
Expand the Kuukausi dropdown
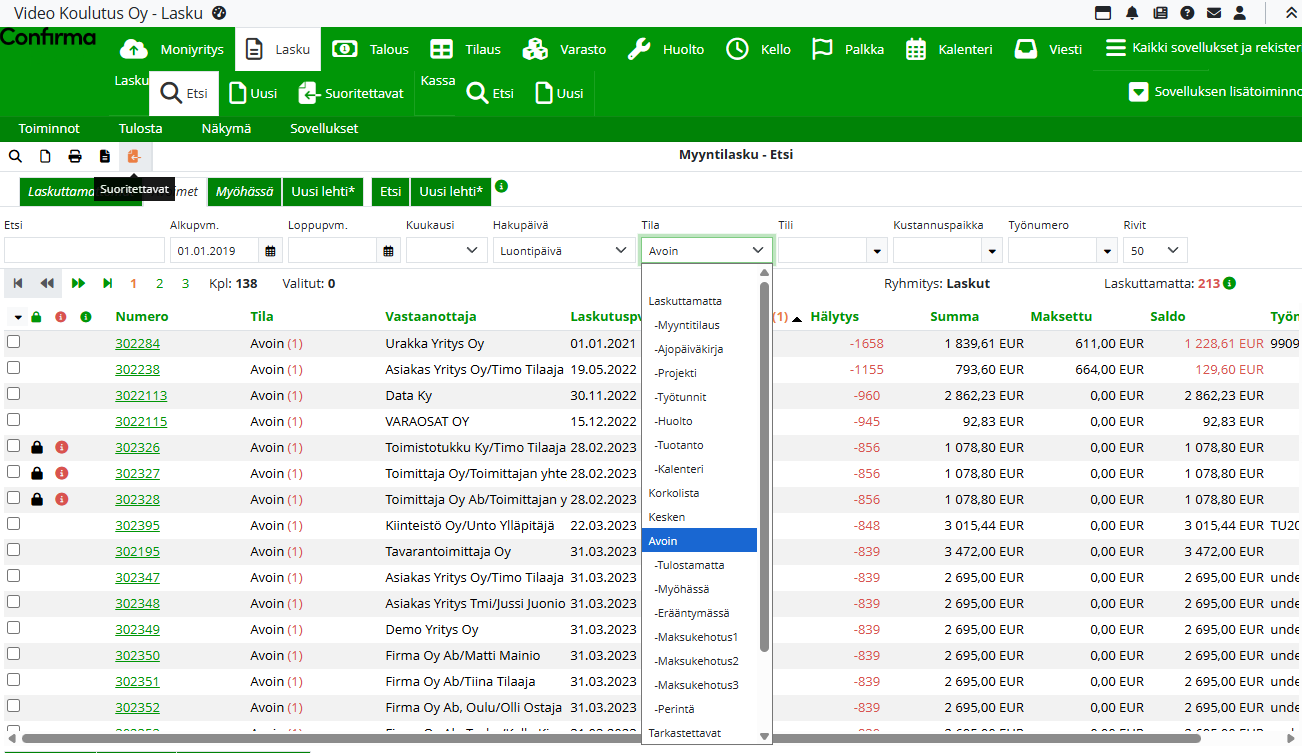tap(446, 251)
